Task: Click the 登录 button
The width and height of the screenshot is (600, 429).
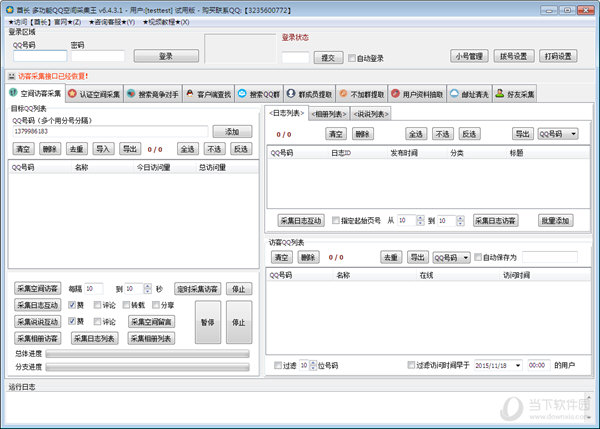Action: coord(166,56)
